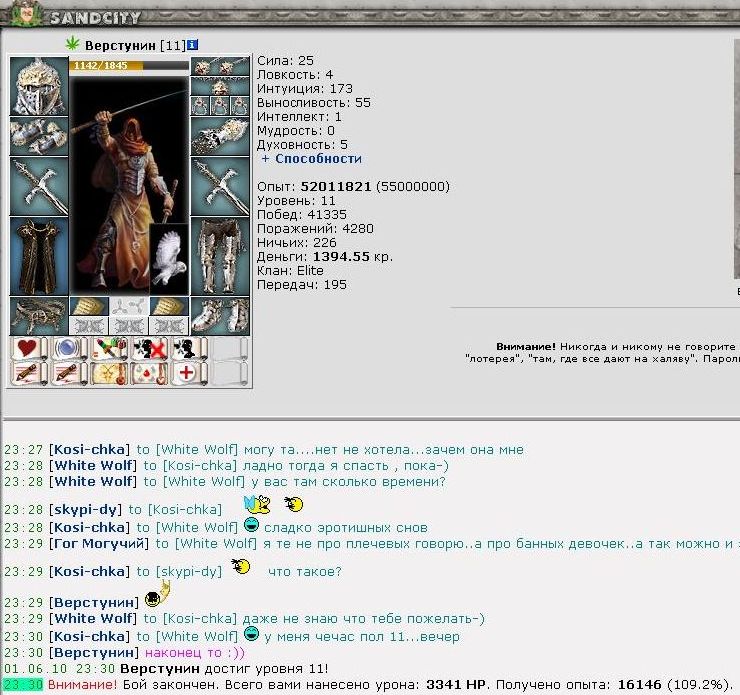Select the plated gauntlet gloves slot

(220, 136)
